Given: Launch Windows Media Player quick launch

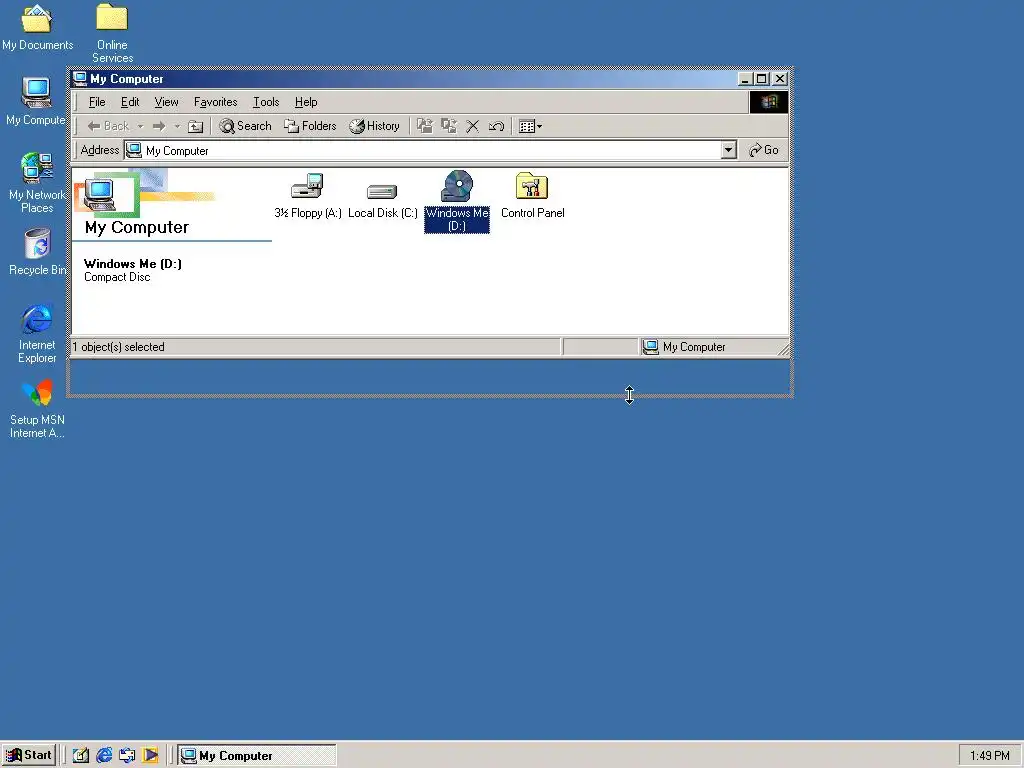Looking at the screenshot, I should pyautogui.click(x=150, y=755).
